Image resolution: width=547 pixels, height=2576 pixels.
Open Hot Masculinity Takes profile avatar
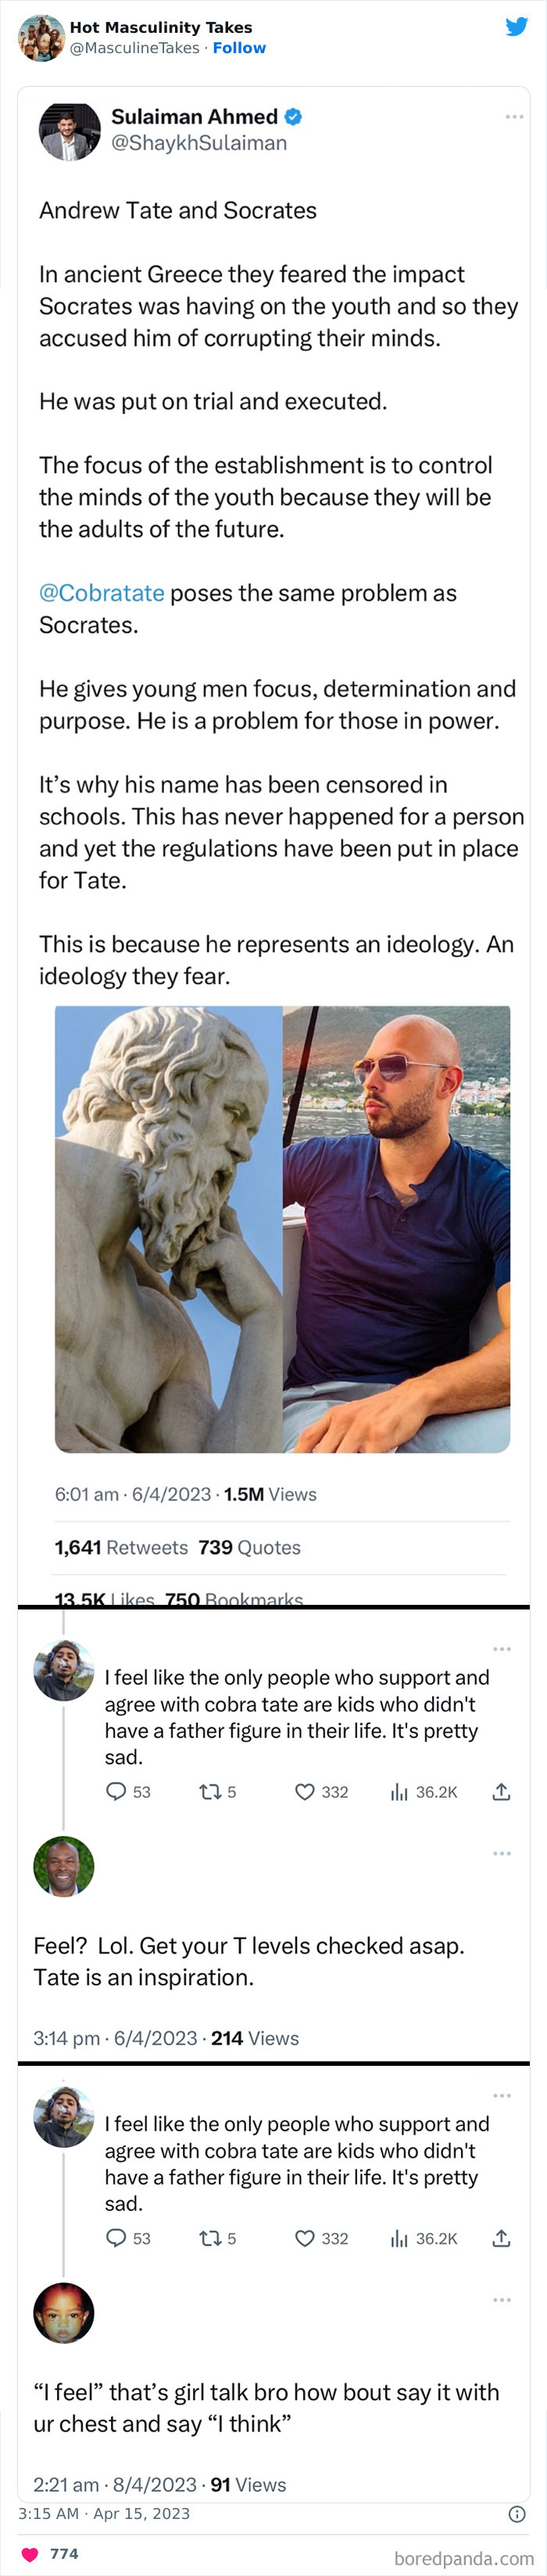tap(41, 38)
